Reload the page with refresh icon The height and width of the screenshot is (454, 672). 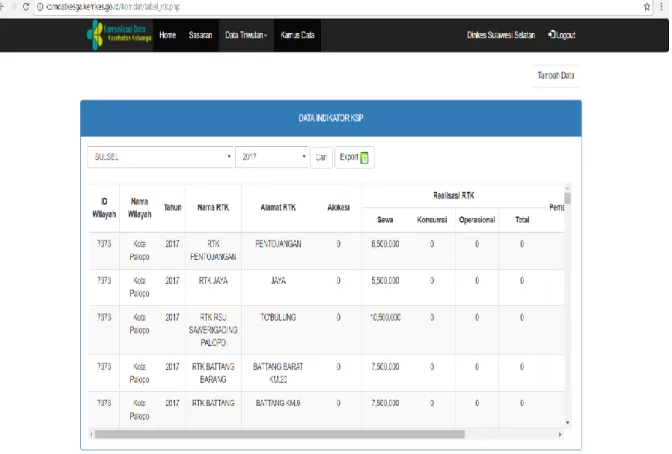point(26,7)
